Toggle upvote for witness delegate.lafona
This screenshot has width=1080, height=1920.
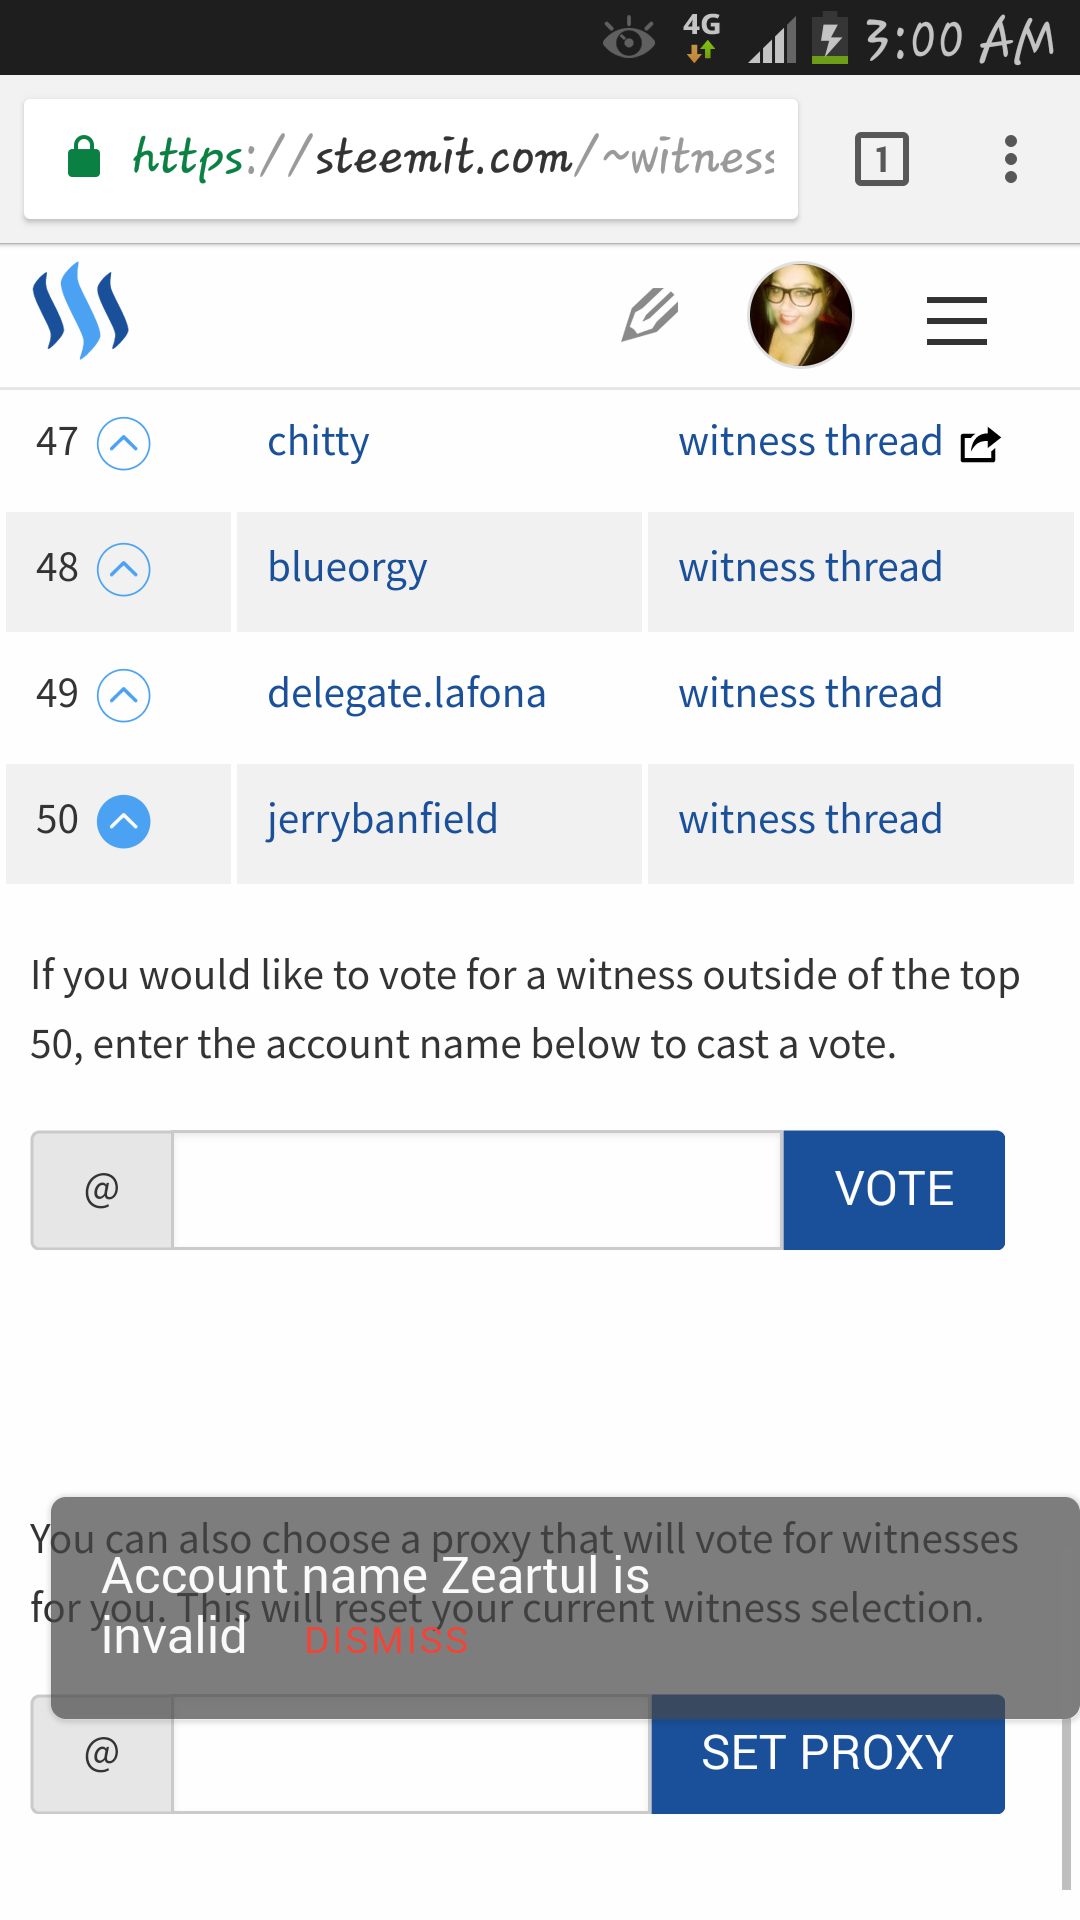click(124, 695)
